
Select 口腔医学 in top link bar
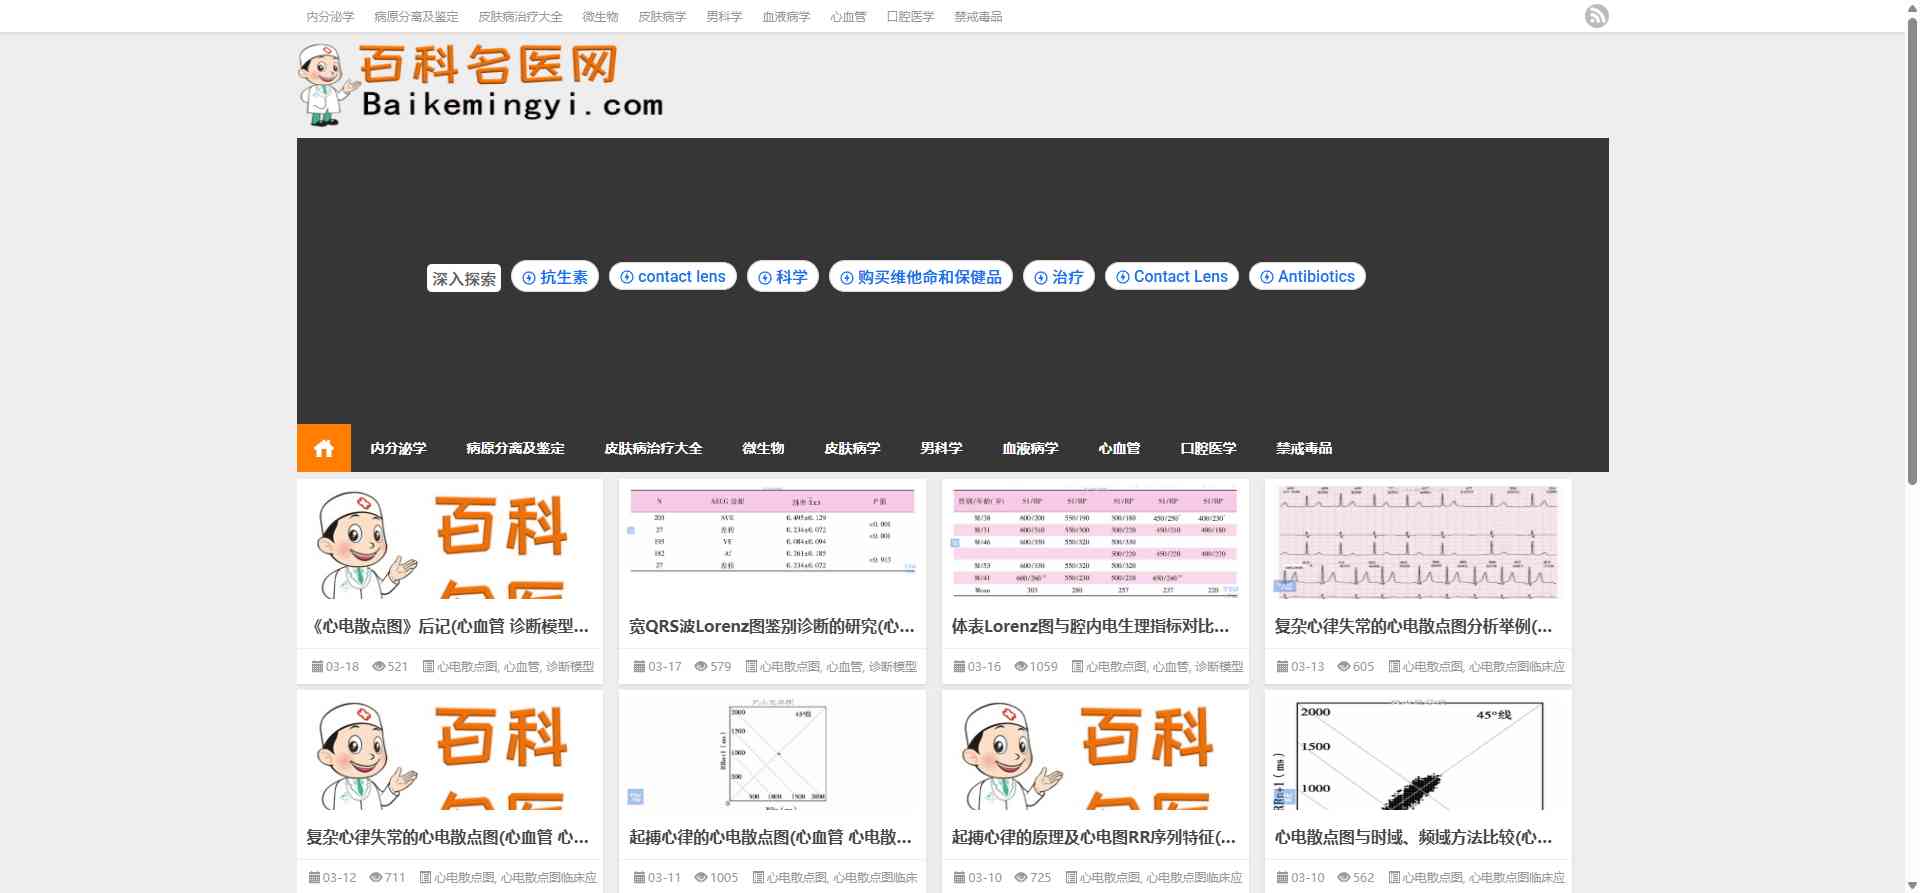(x=910, y=17)
